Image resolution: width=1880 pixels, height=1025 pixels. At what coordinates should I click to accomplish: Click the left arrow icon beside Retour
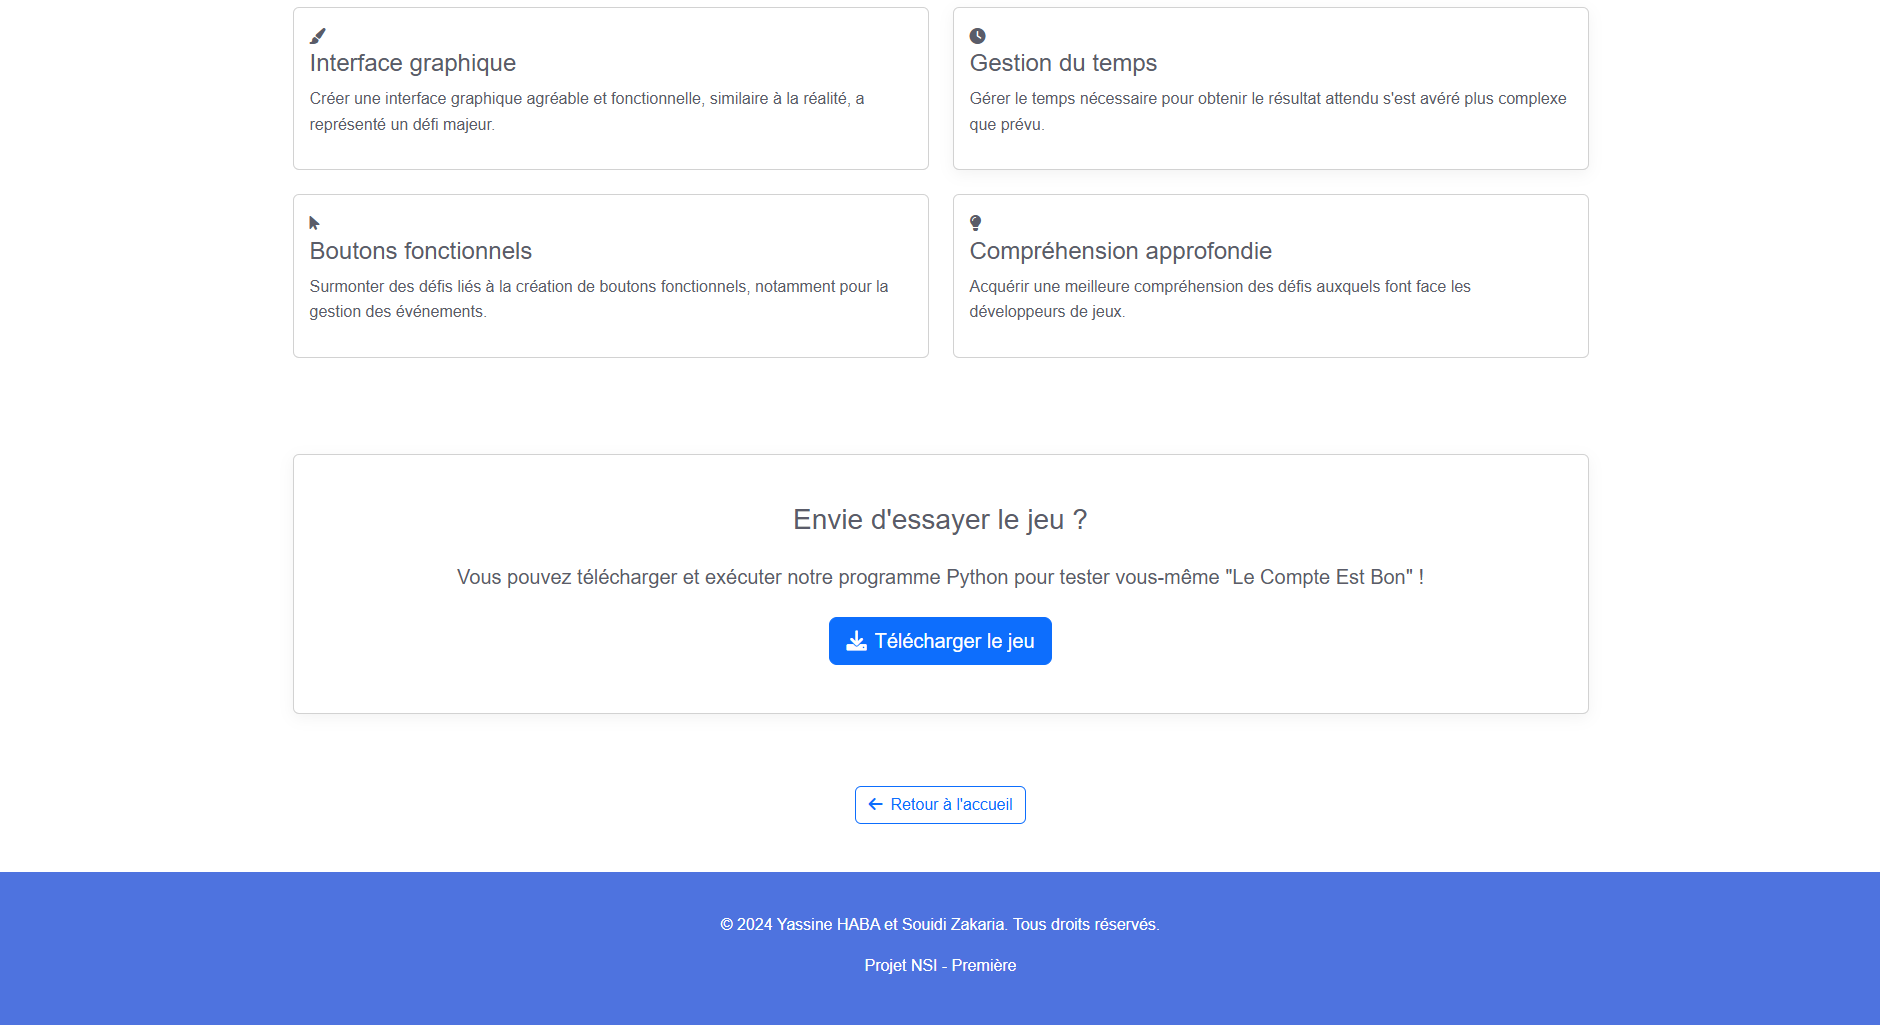(876, 805)
